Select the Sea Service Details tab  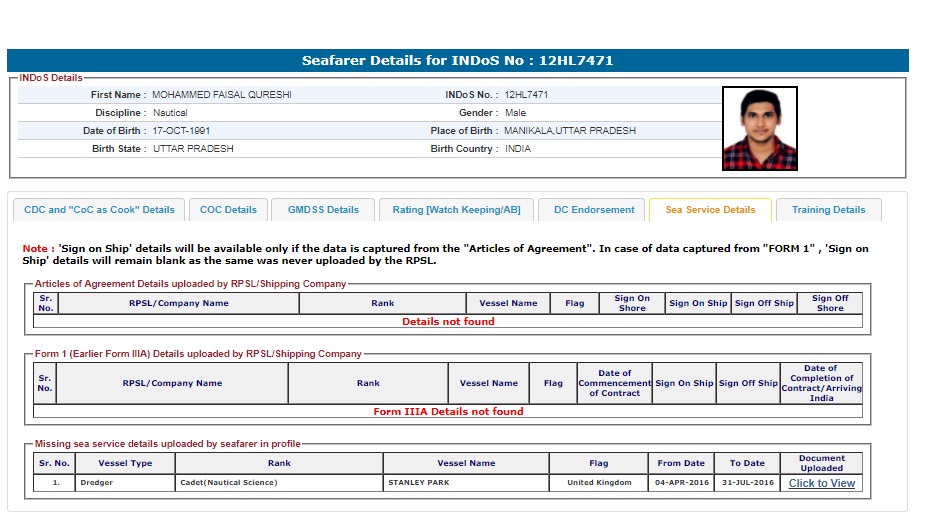(710, 210)
